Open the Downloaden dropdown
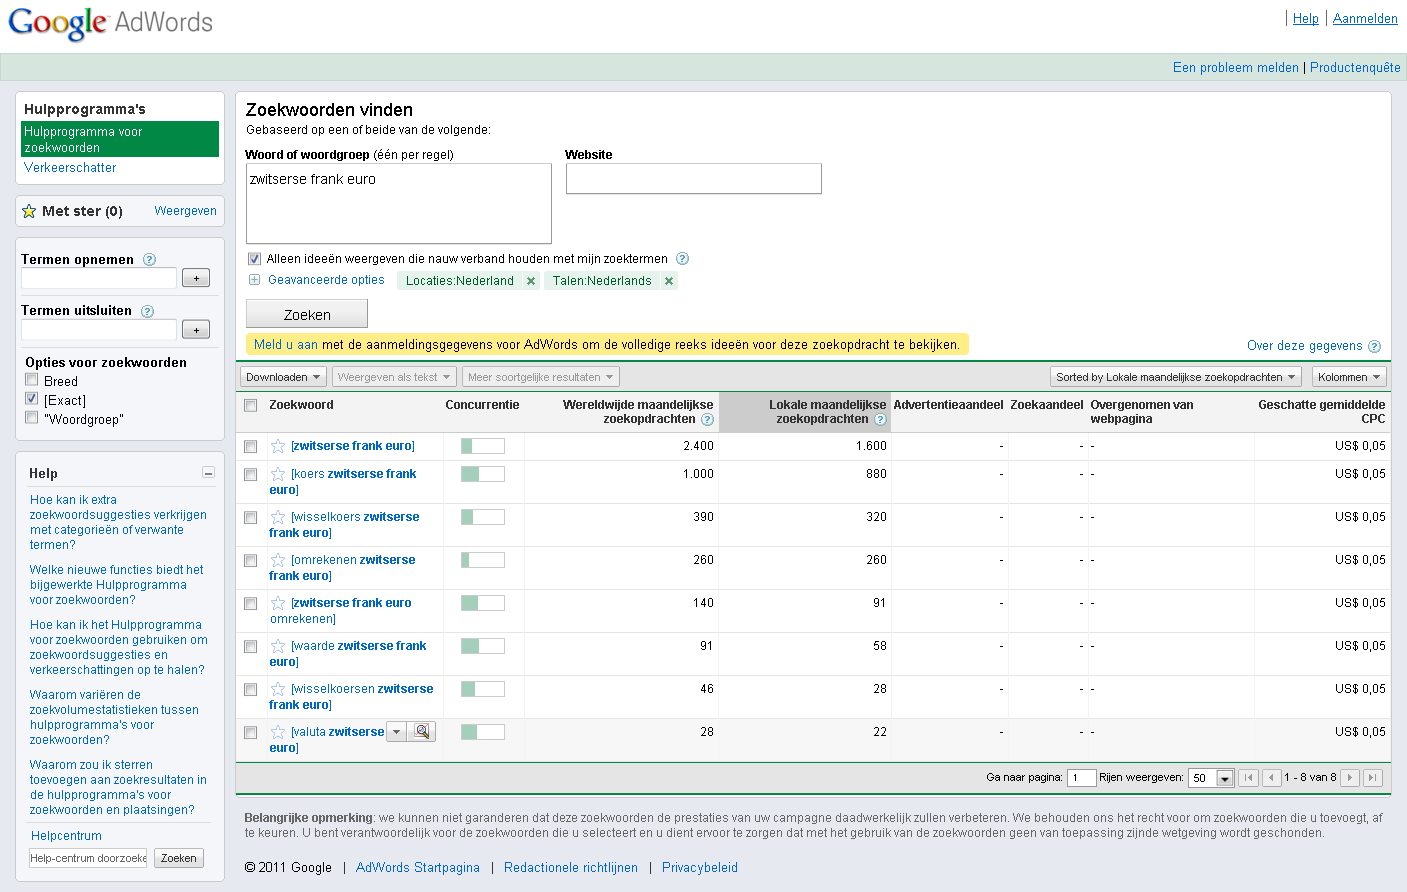The image size is (1407, 892). pos(283,377)
